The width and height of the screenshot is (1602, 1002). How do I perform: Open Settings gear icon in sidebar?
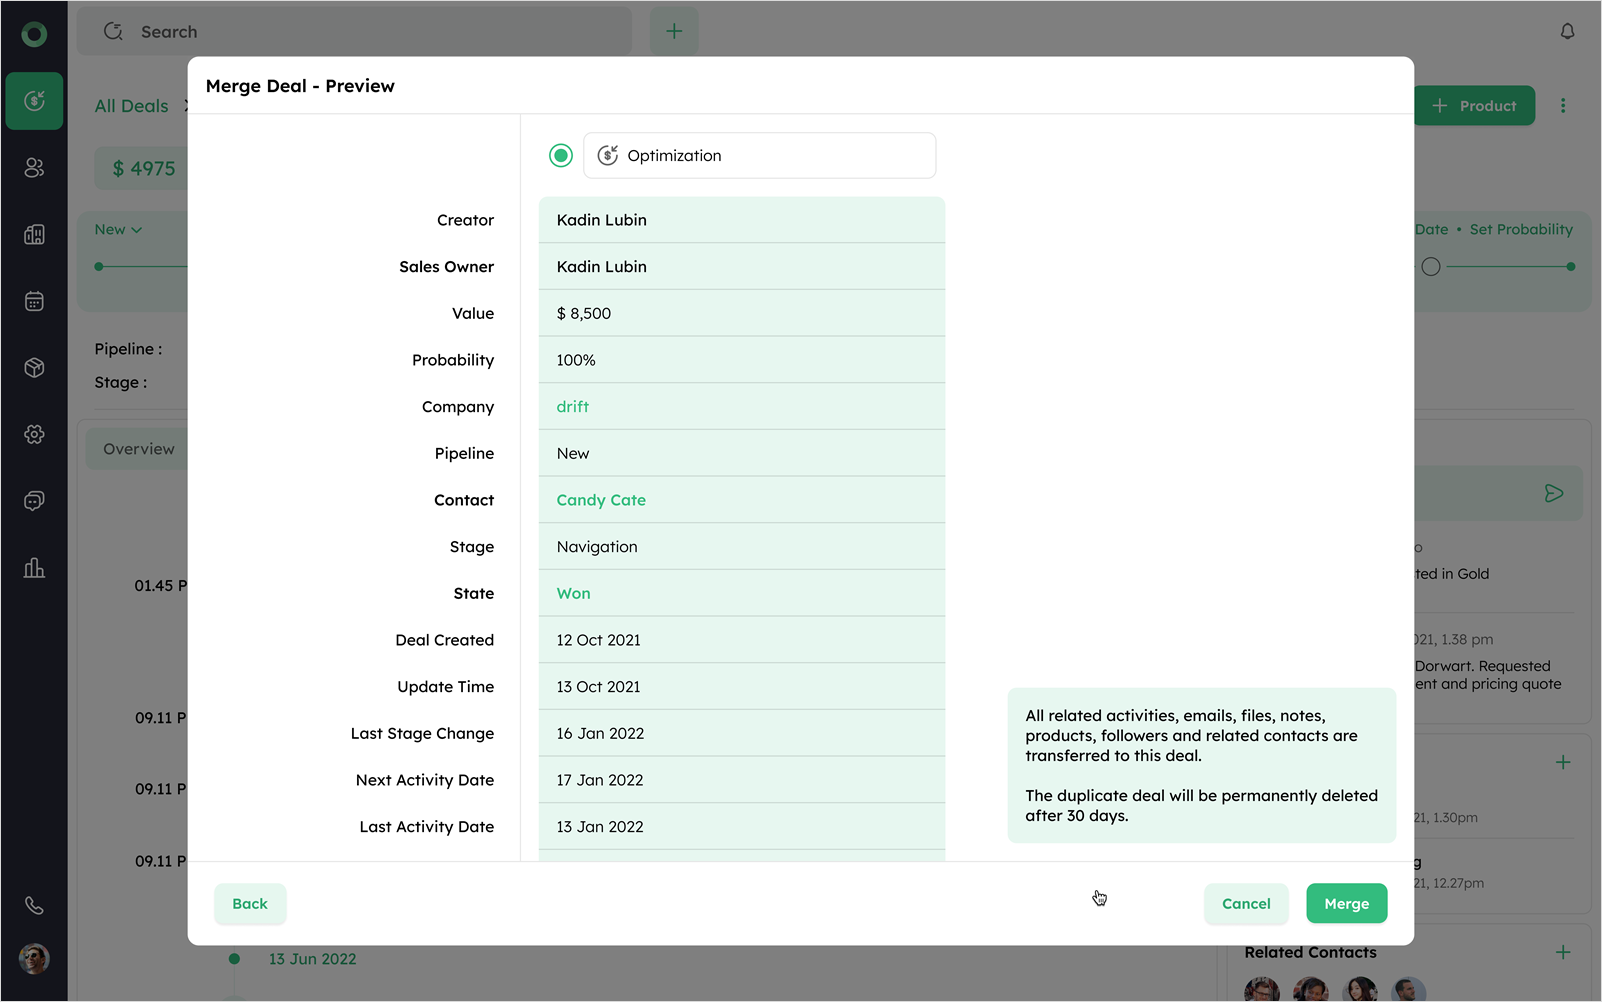pyautogui.click(x=34, y=434)
